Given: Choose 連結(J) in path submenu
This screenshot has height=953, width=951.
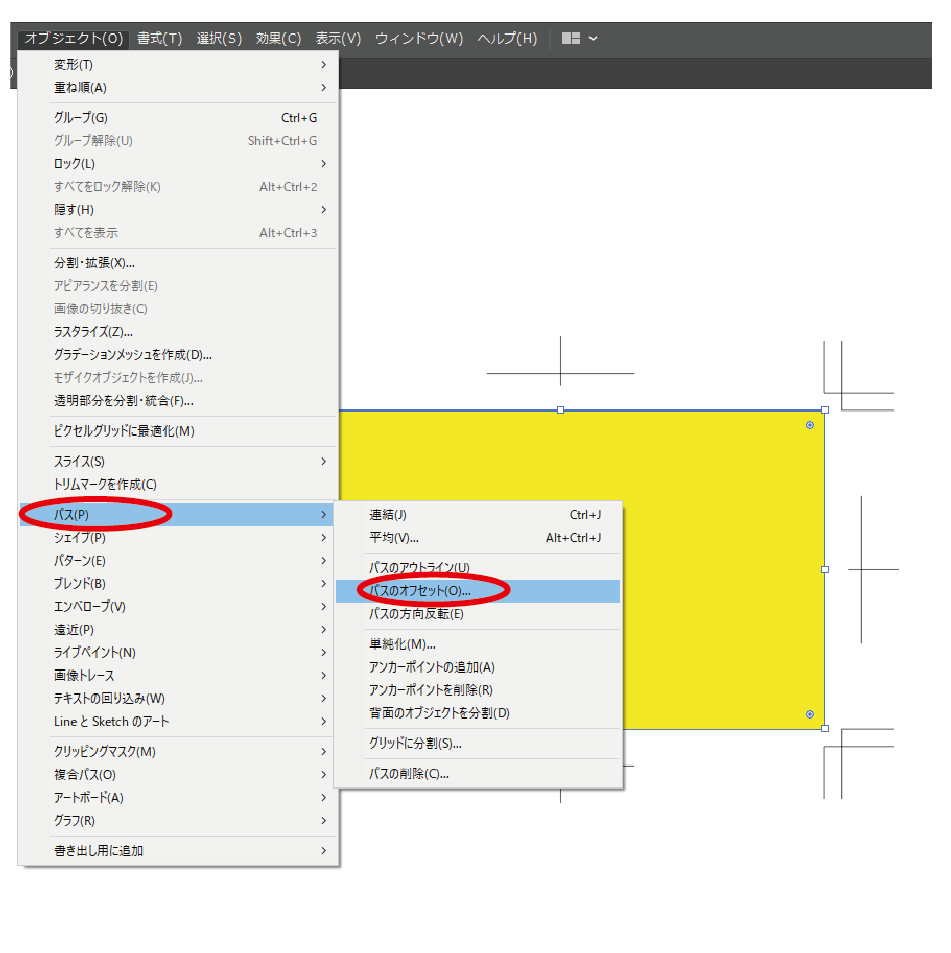Looking at the screenshot, I should [x=478, y=515].
